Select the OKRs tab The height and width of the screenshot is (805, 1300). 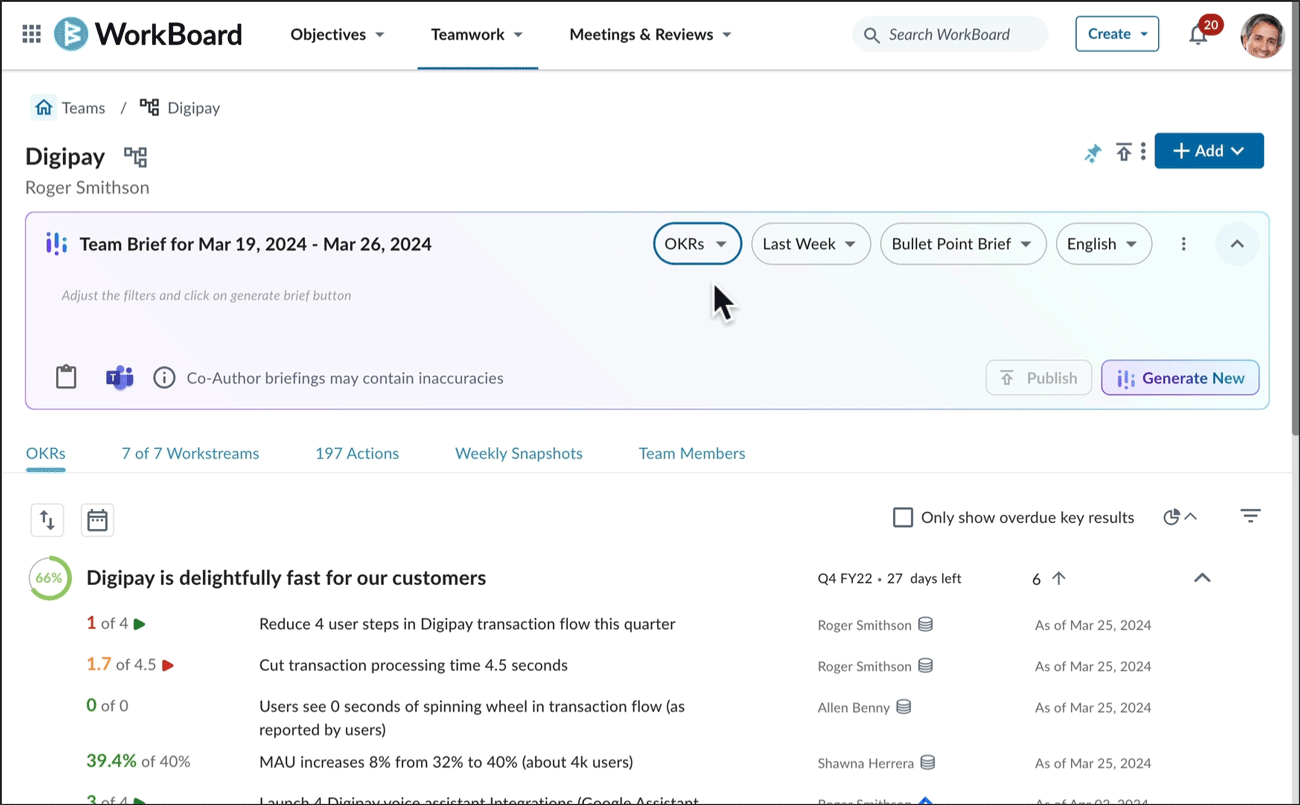pyautogui.click(x=46, y=453)
